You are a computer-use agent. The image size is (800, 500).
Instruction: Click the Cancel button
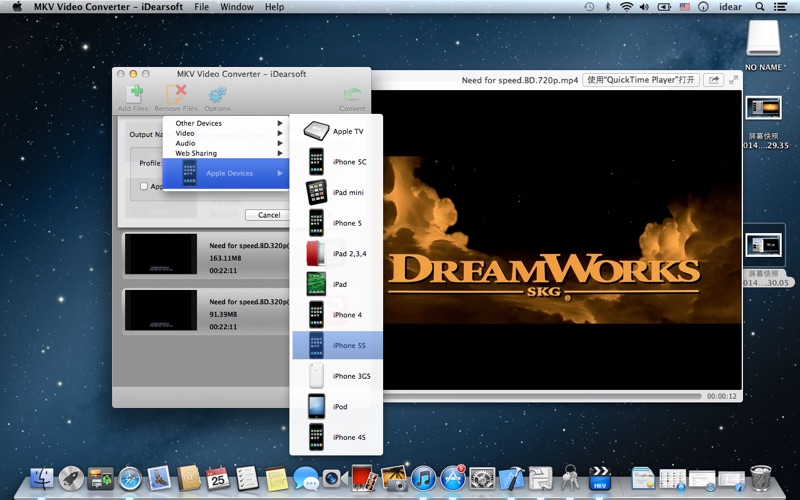(269, 215)
